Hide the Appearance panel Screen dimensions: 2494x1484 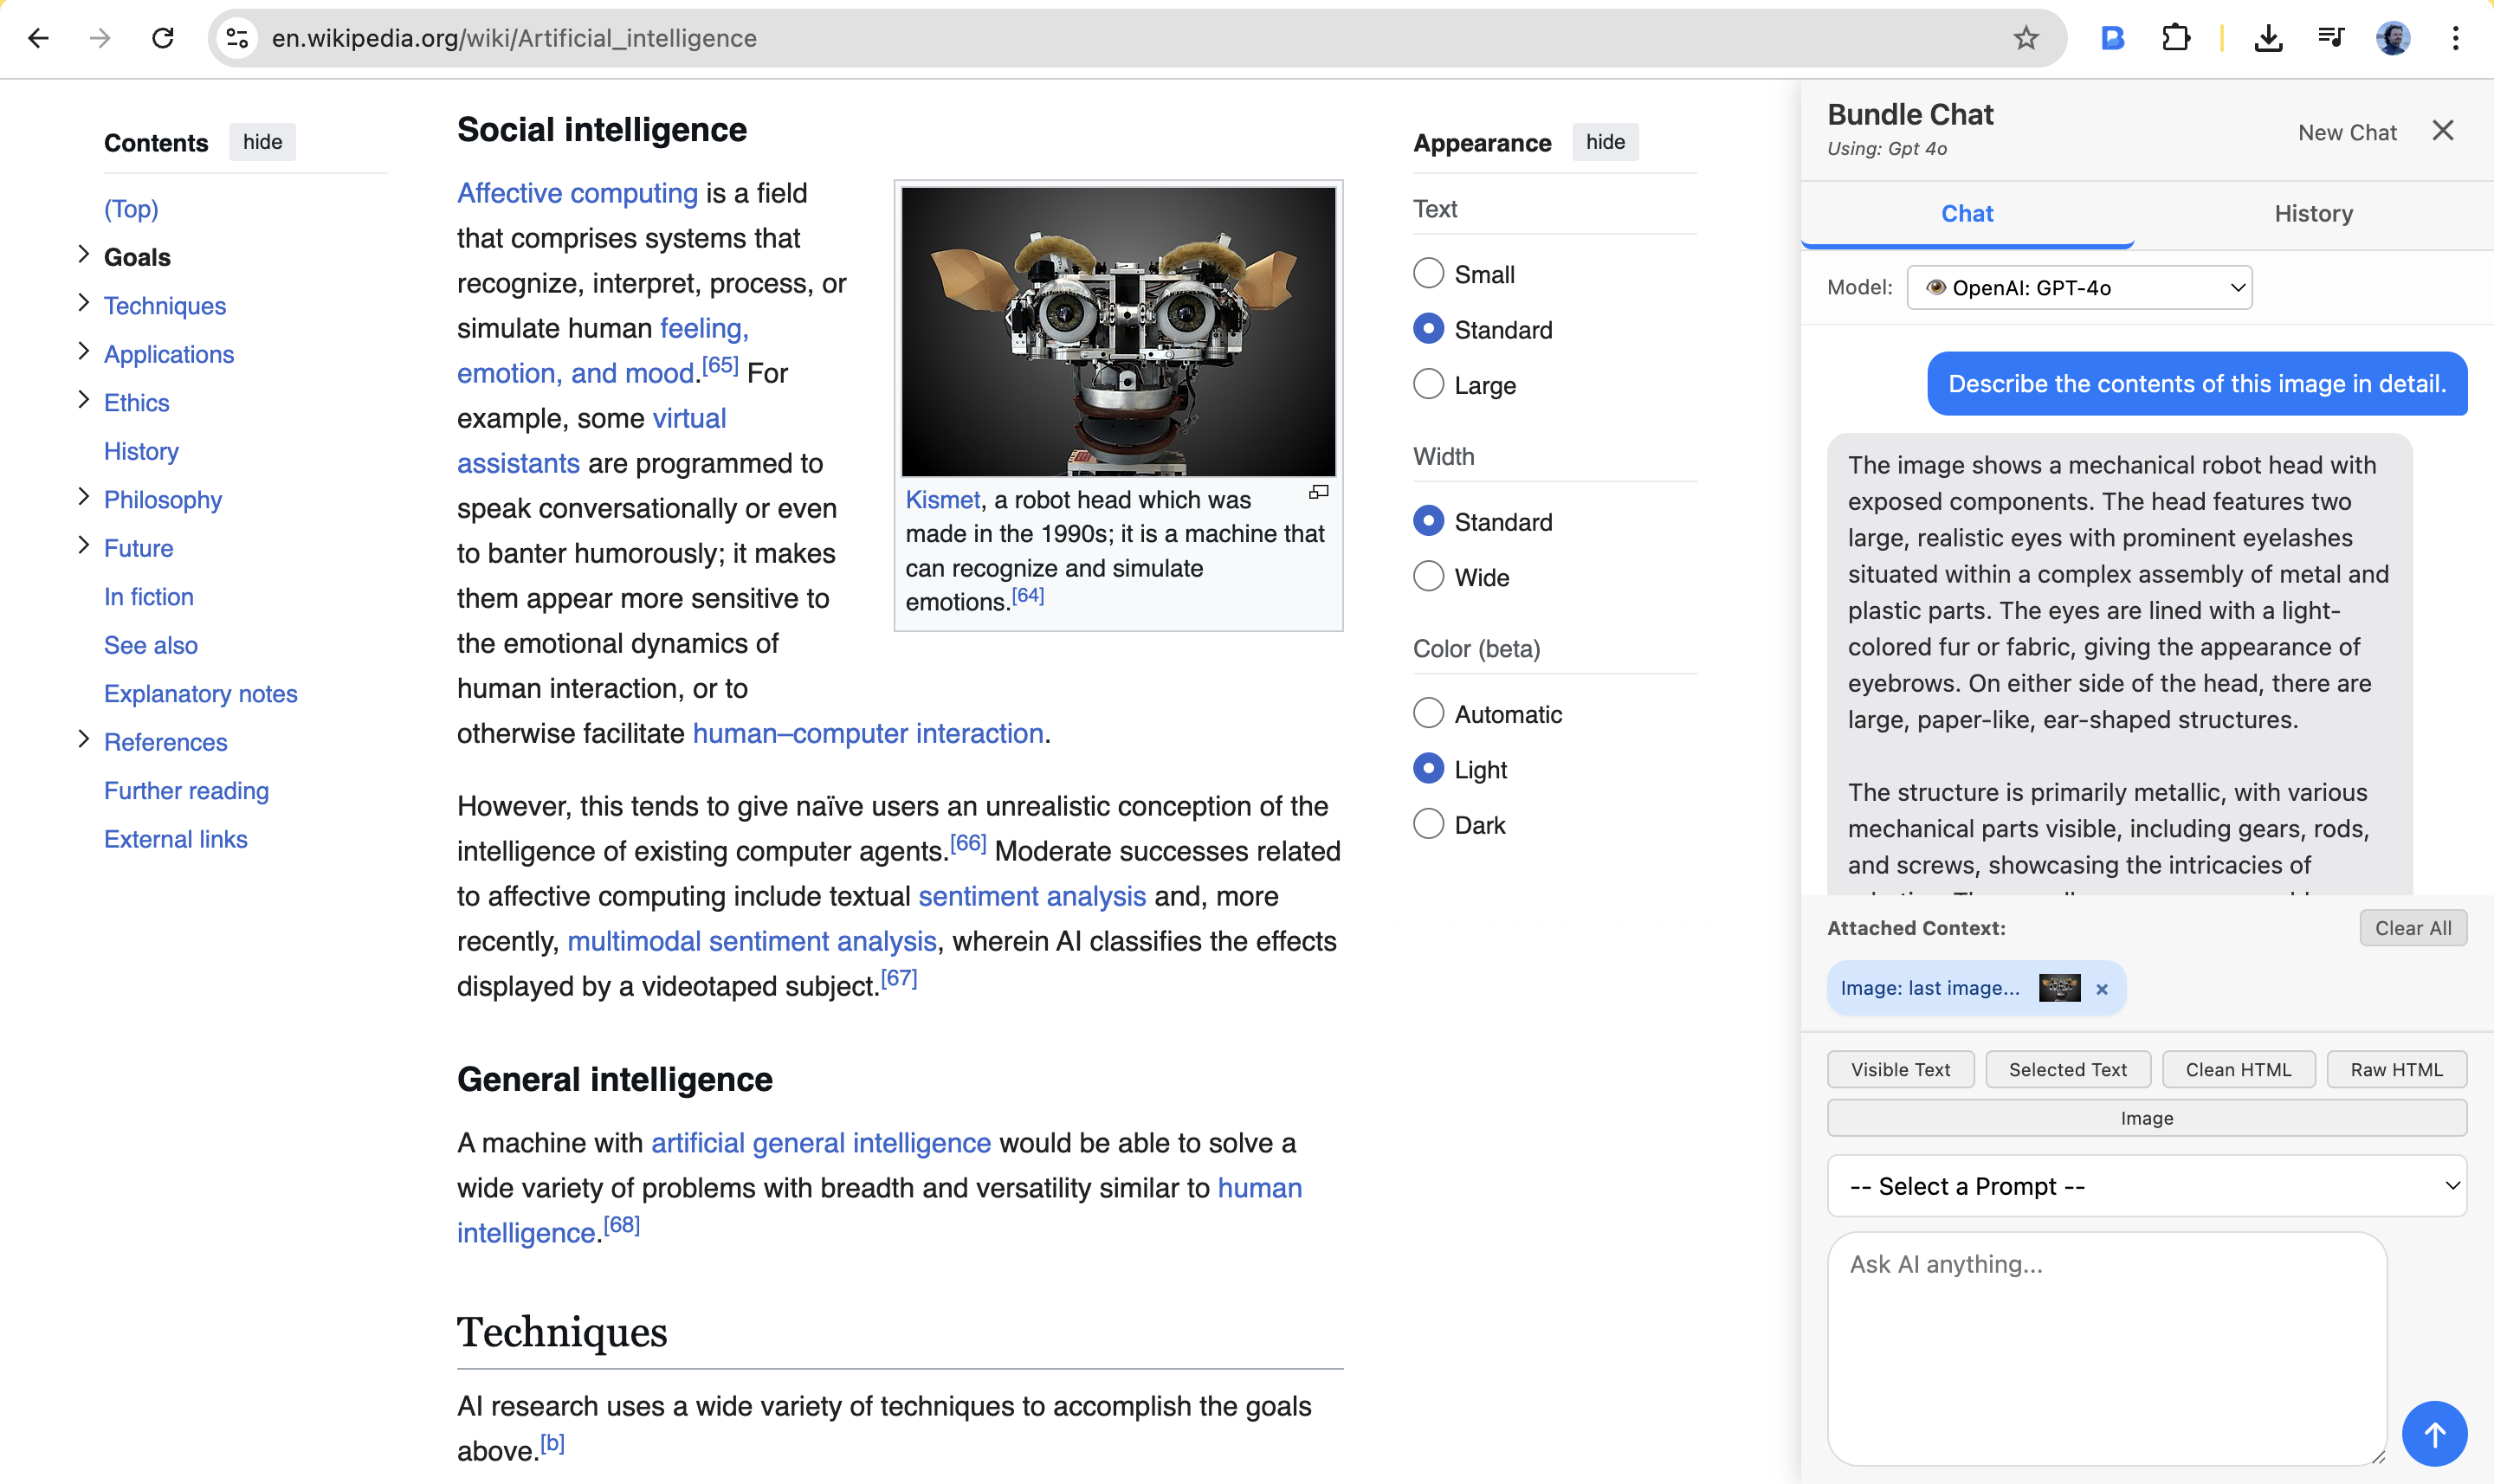coord(1605,142)
